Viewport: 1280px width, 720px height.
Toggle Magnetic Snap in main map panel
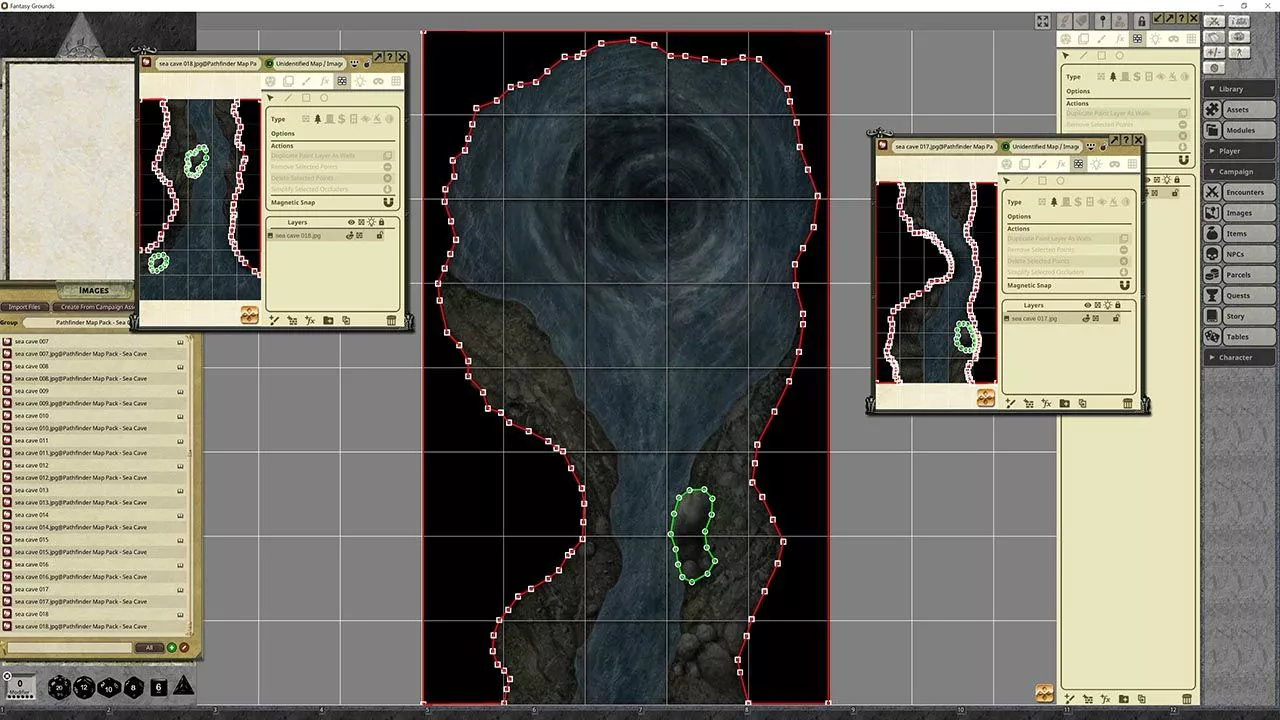[1184, 160]
